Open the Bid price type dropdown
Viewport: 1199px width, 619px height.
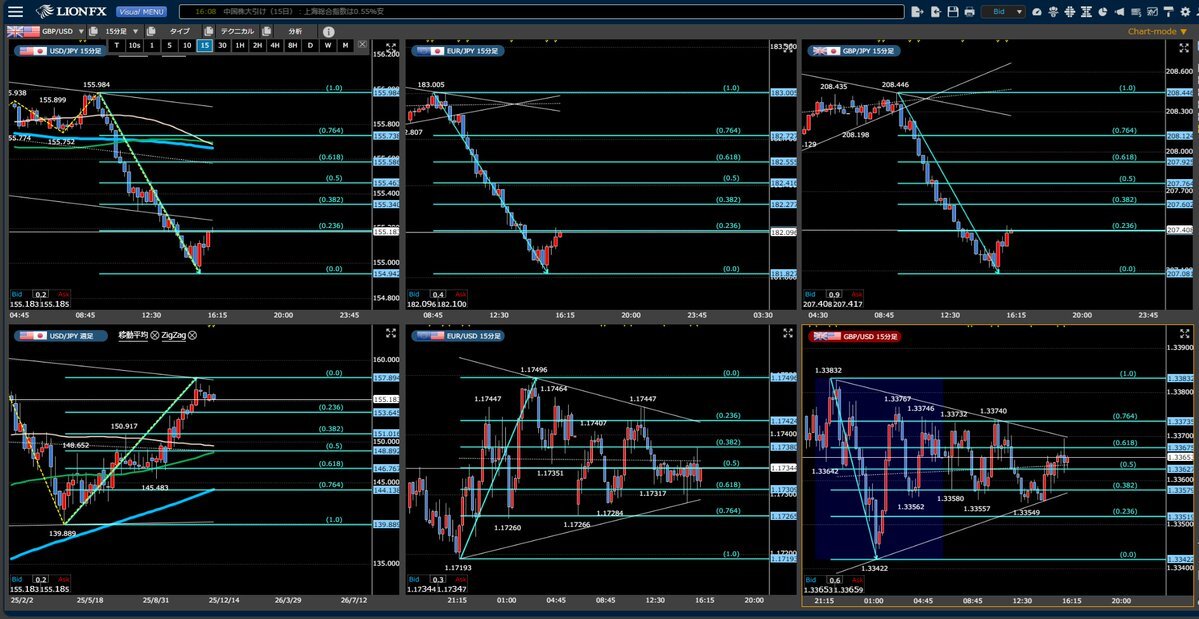pyautogui.click(x=1003, y=11)
